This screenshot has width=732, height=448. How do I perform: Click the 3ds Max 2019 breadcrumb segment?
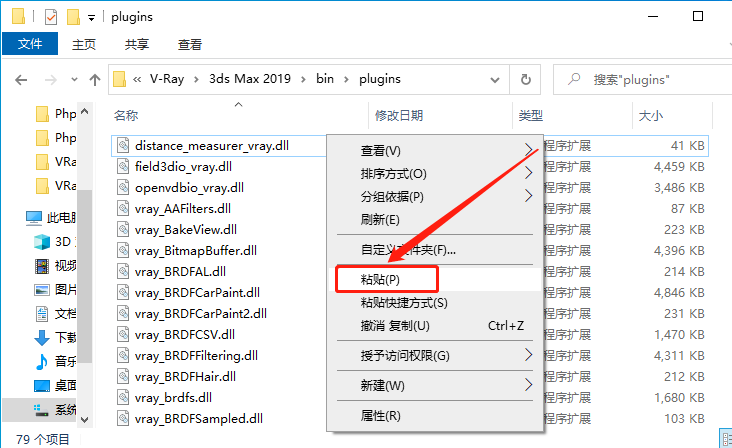coord(250,79)
